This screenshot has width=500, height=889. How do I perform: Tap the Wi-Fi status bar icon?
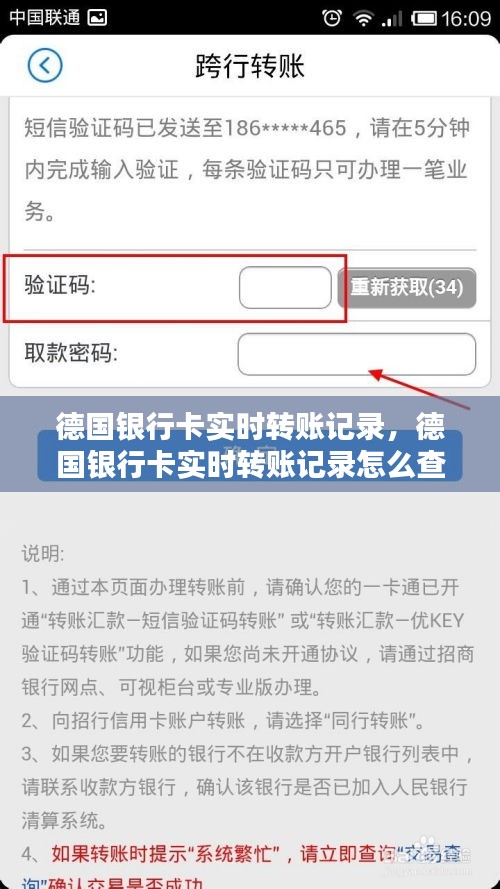[363, 18]
